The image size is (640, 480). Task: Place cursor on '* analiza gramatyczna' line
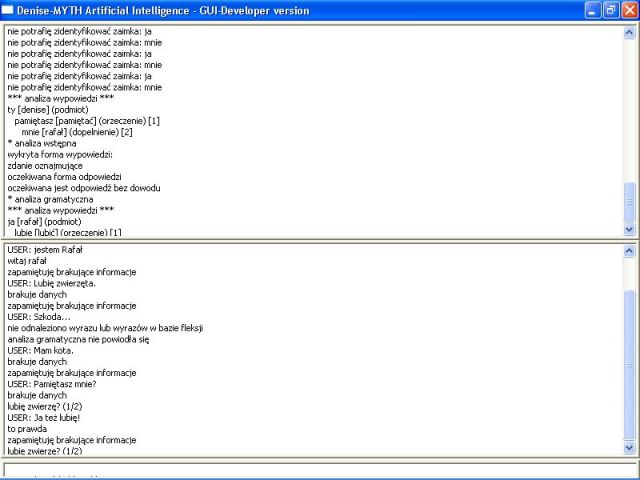coord(50,199)
